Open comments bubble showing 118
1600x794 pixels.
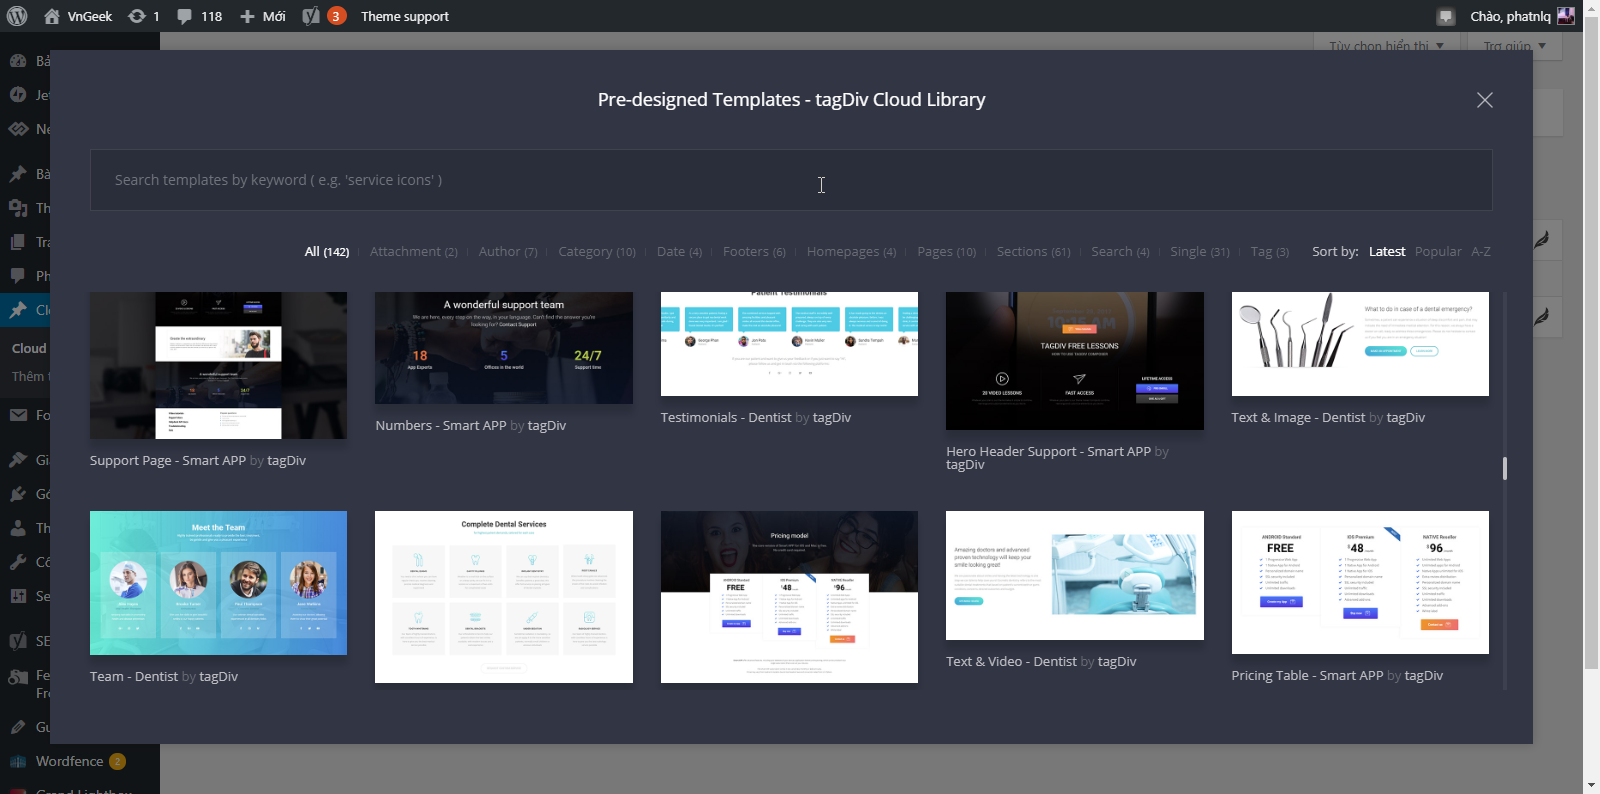pyautogui.click(x=199, y=16)
